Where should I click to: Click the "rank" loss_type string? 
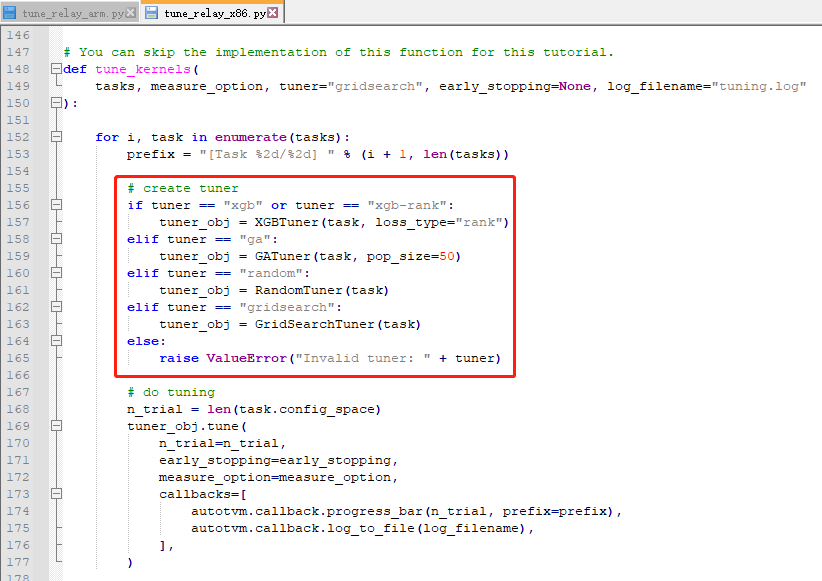pyautogui.click(x=479, y=222)
